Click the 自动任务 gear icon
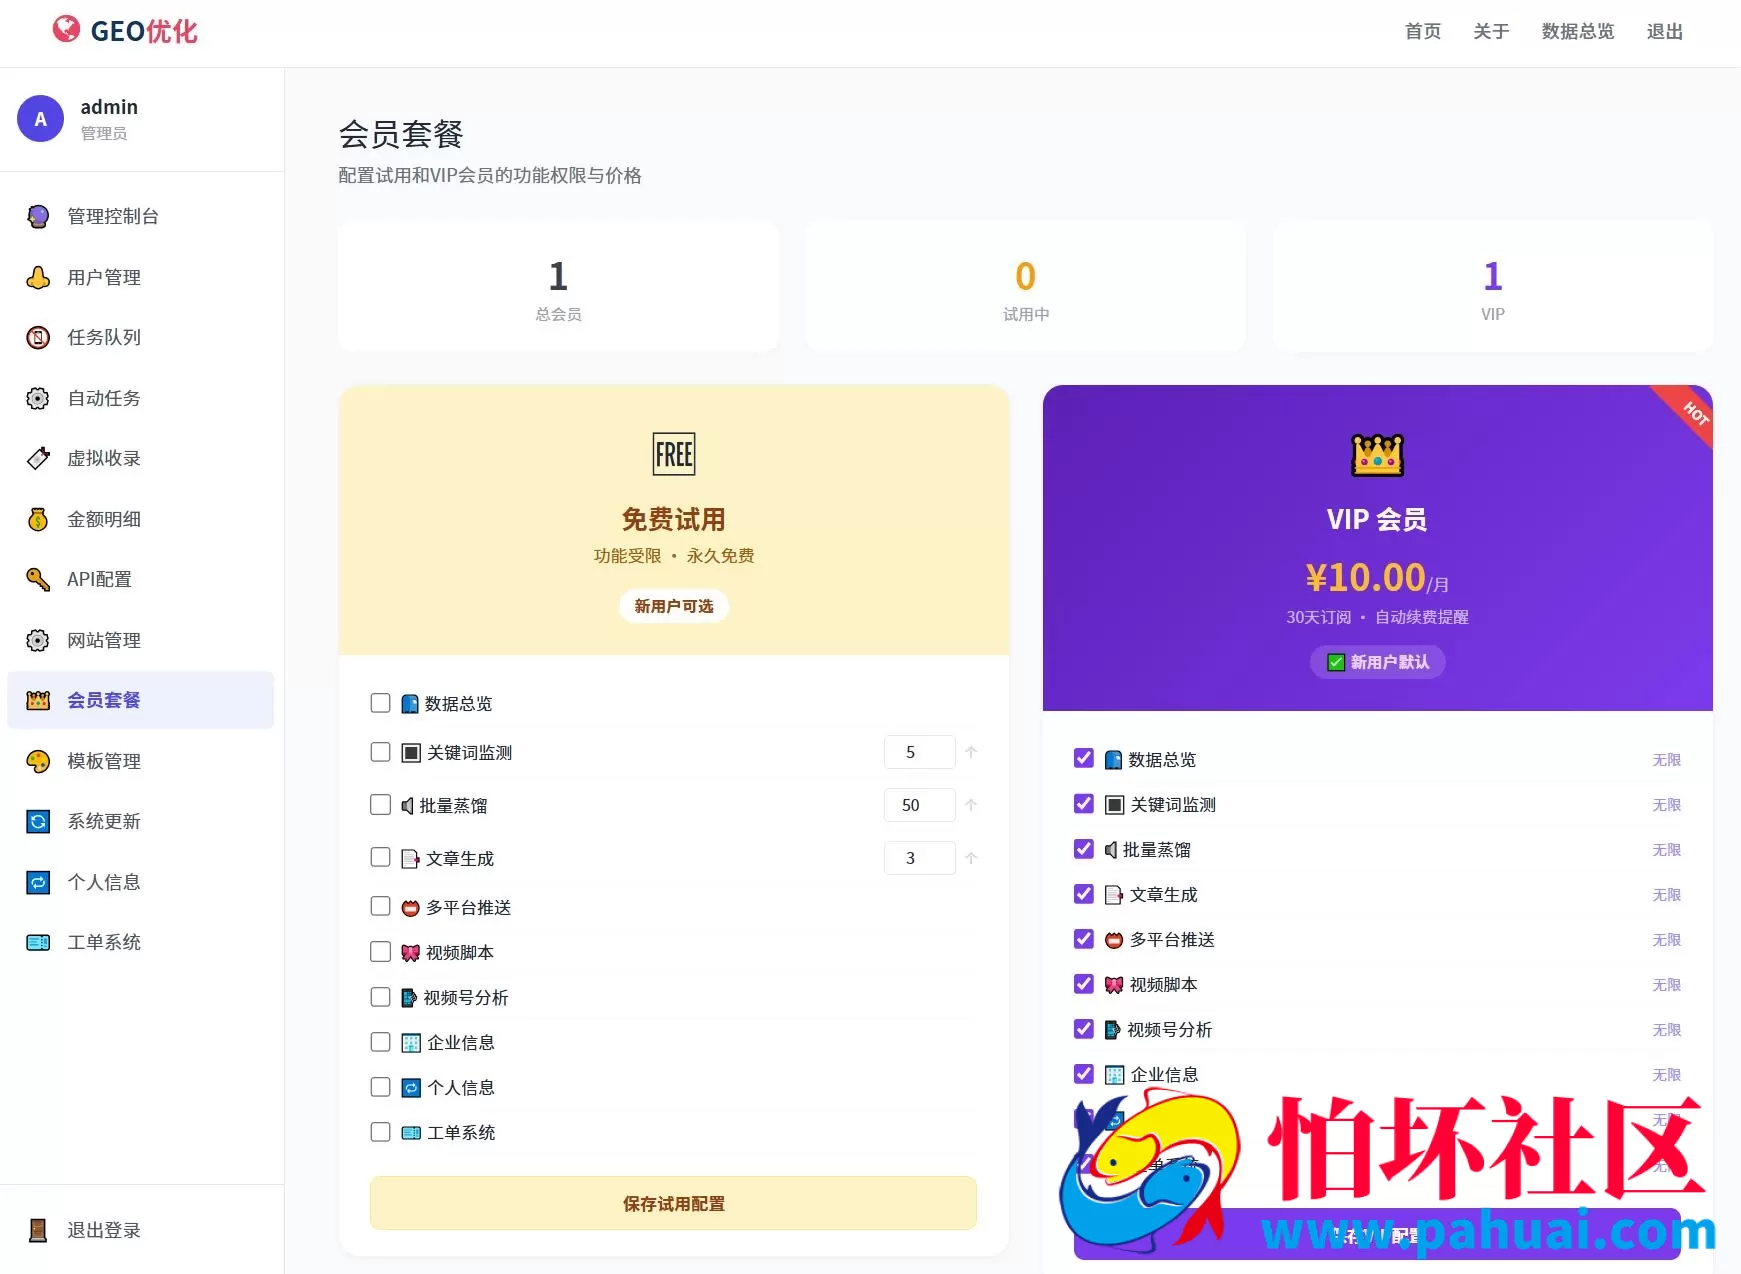The image size is (1741, 1274). click(38, 398)
